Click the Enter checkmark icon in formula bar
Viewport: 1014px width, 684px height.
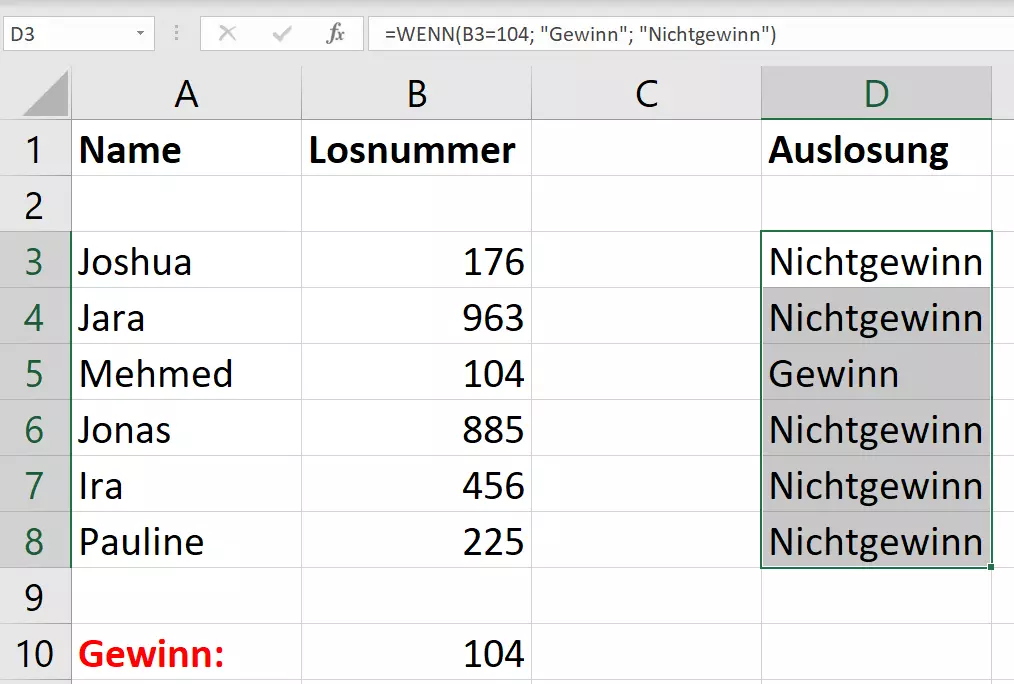point(282,33)
